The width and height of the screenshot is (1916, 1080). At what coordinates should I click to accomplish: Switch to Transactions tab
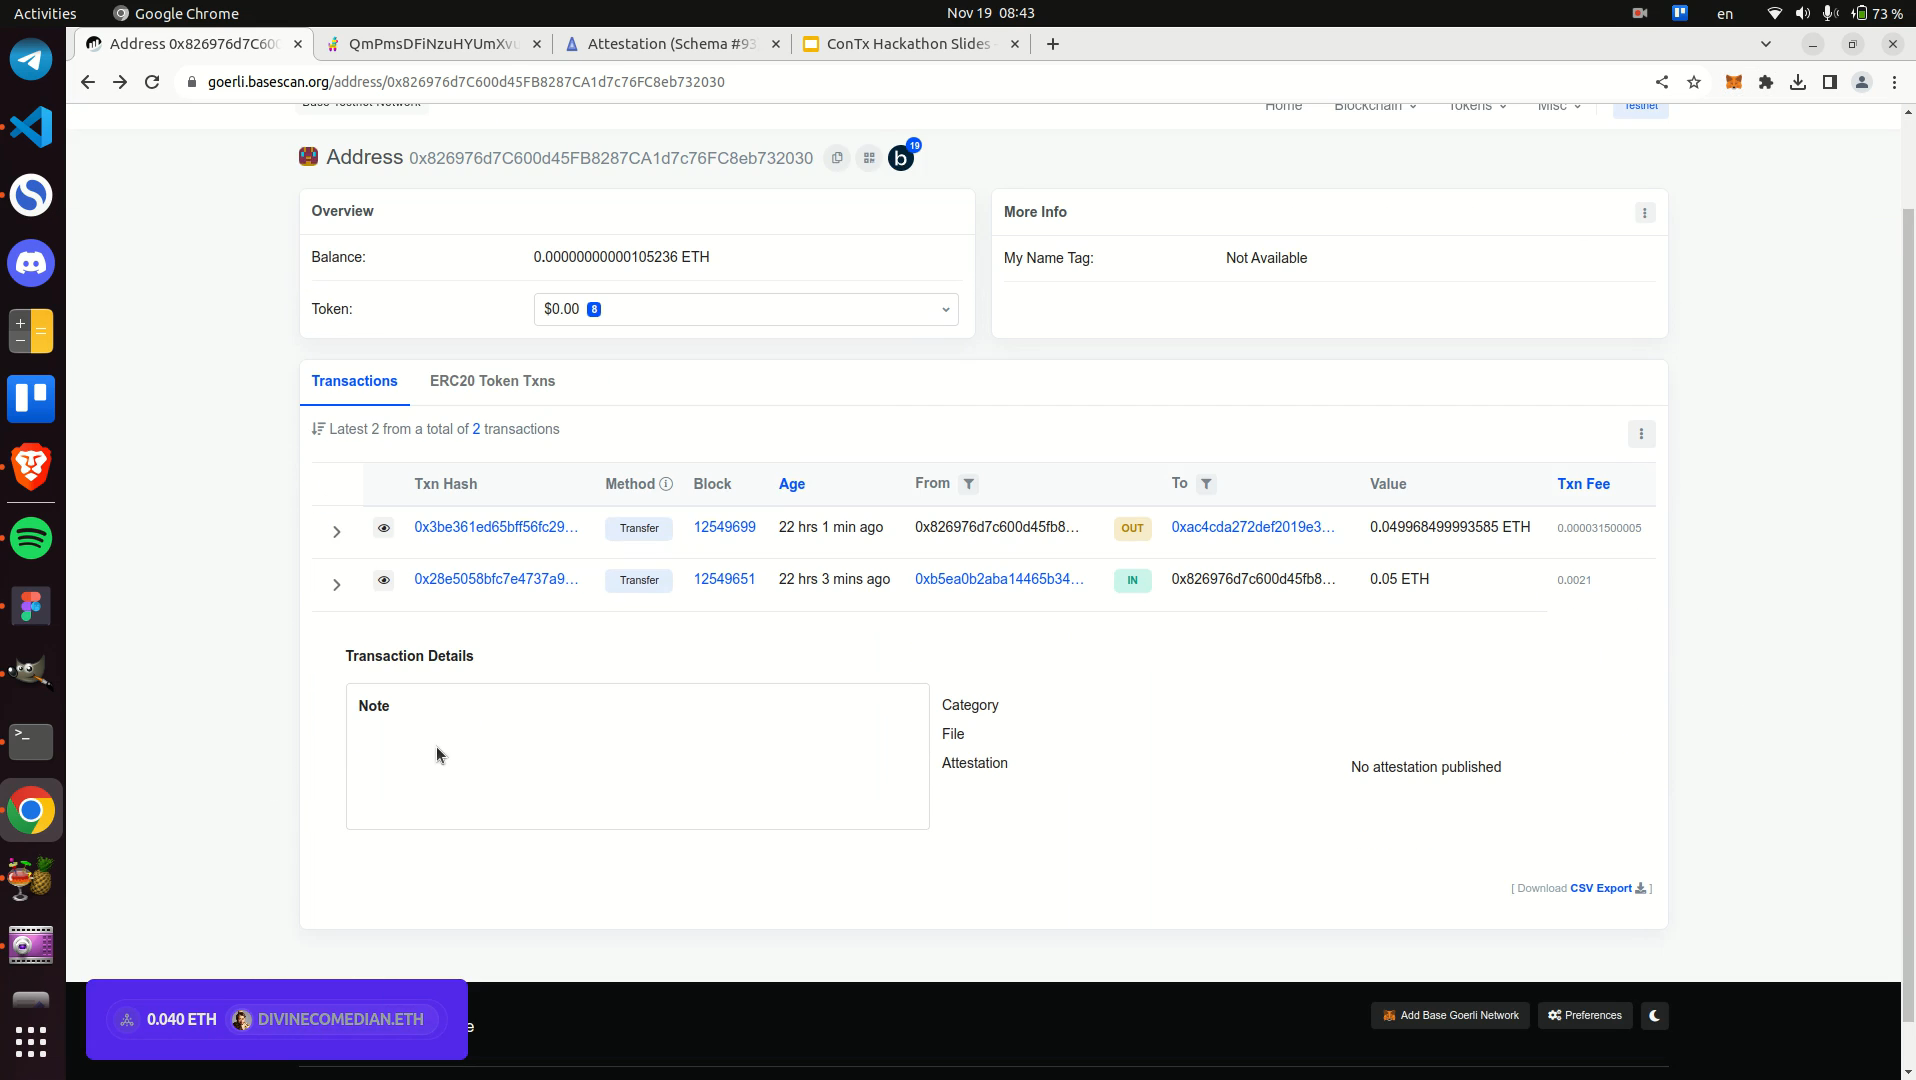tap(354, 381)
